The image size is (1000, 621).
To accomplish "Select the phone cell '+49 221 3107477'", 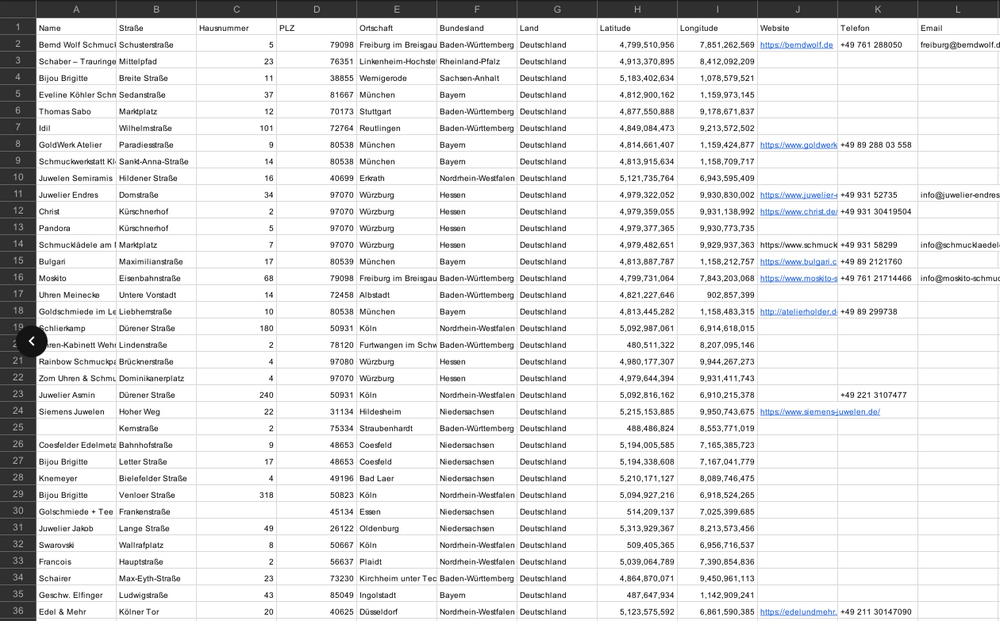I will click(878, 395).
